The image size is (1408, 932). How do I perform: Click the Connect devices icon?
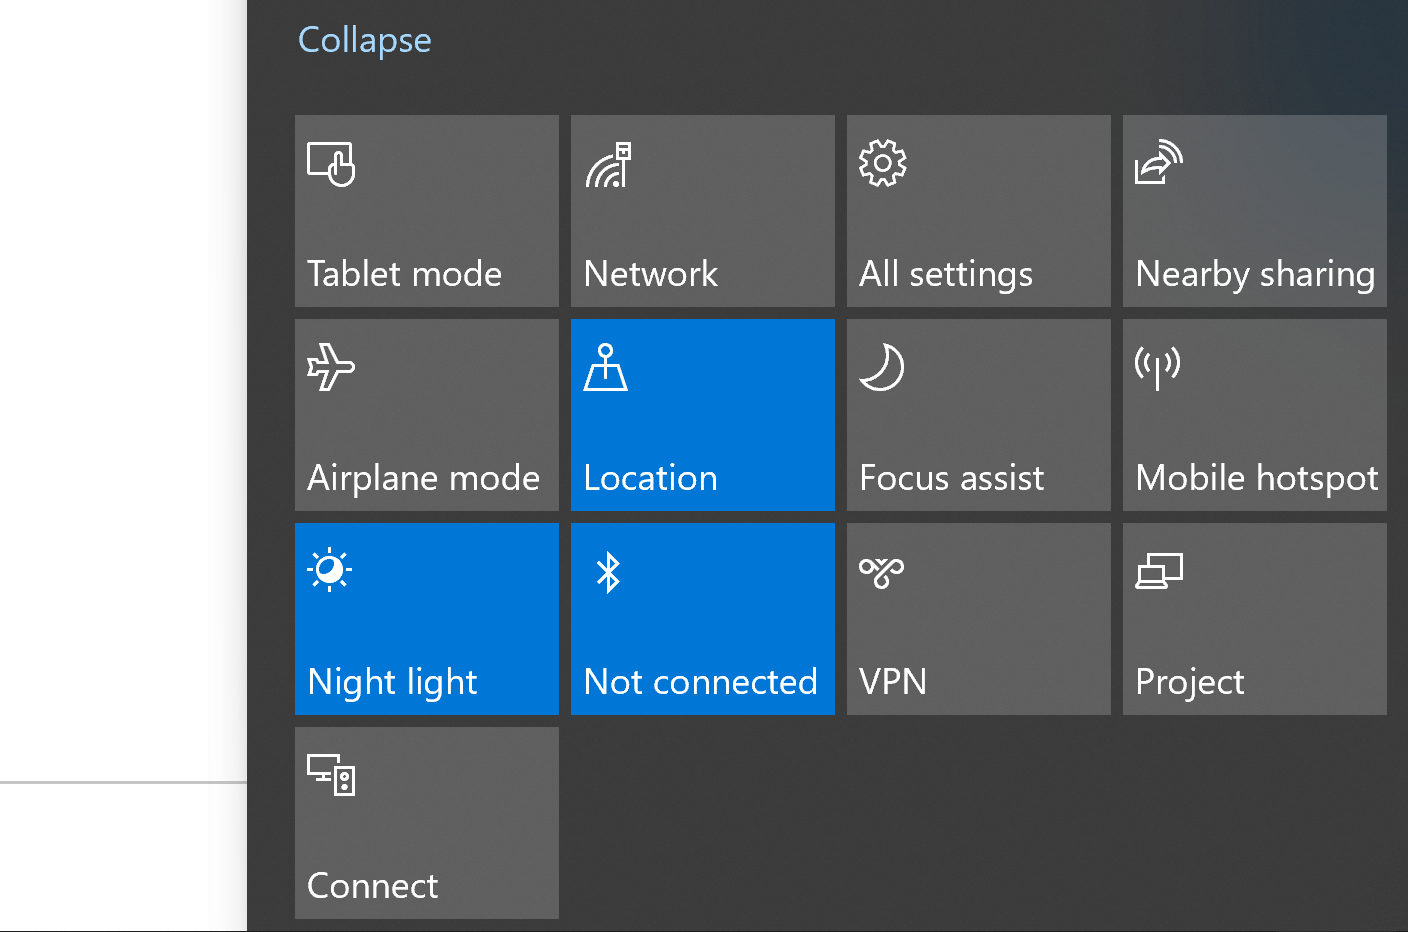tap(331, 775)
